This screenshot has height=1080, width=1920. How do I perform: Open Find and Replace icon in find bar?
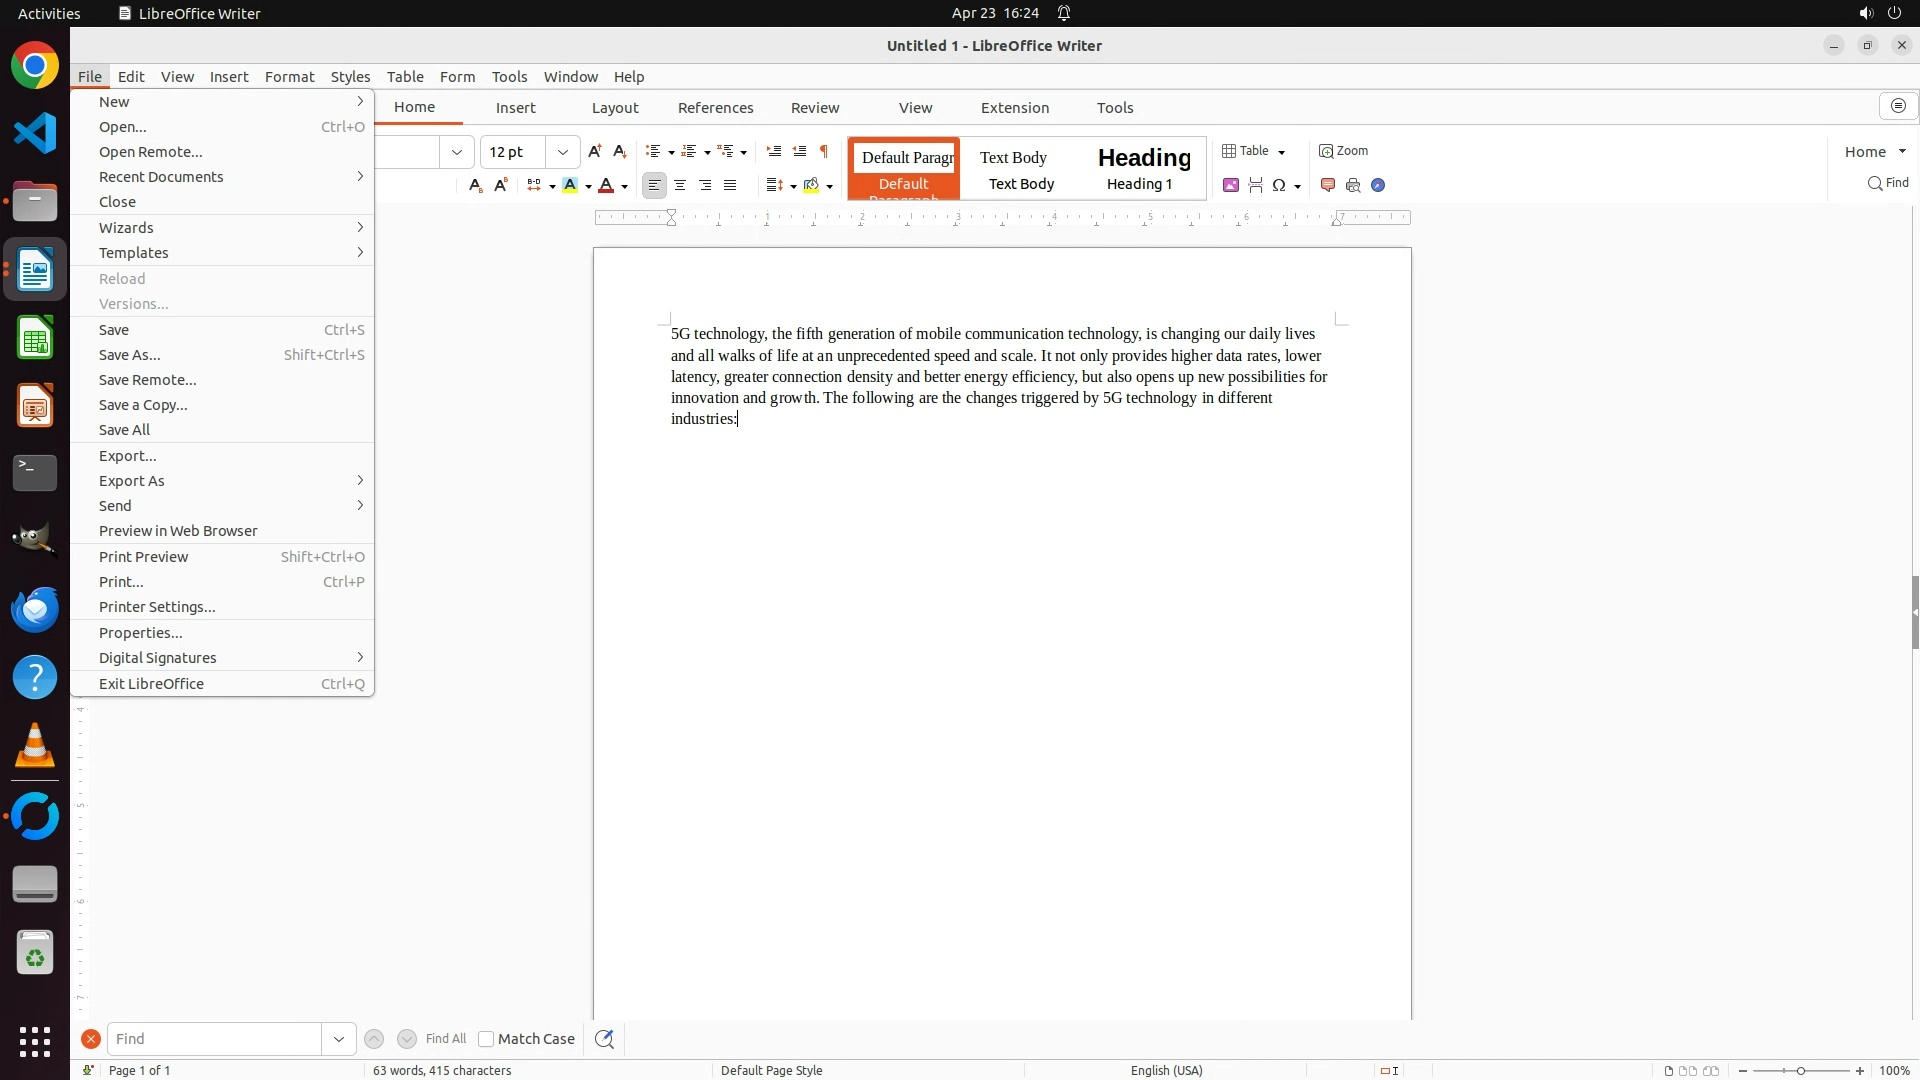604,1039
